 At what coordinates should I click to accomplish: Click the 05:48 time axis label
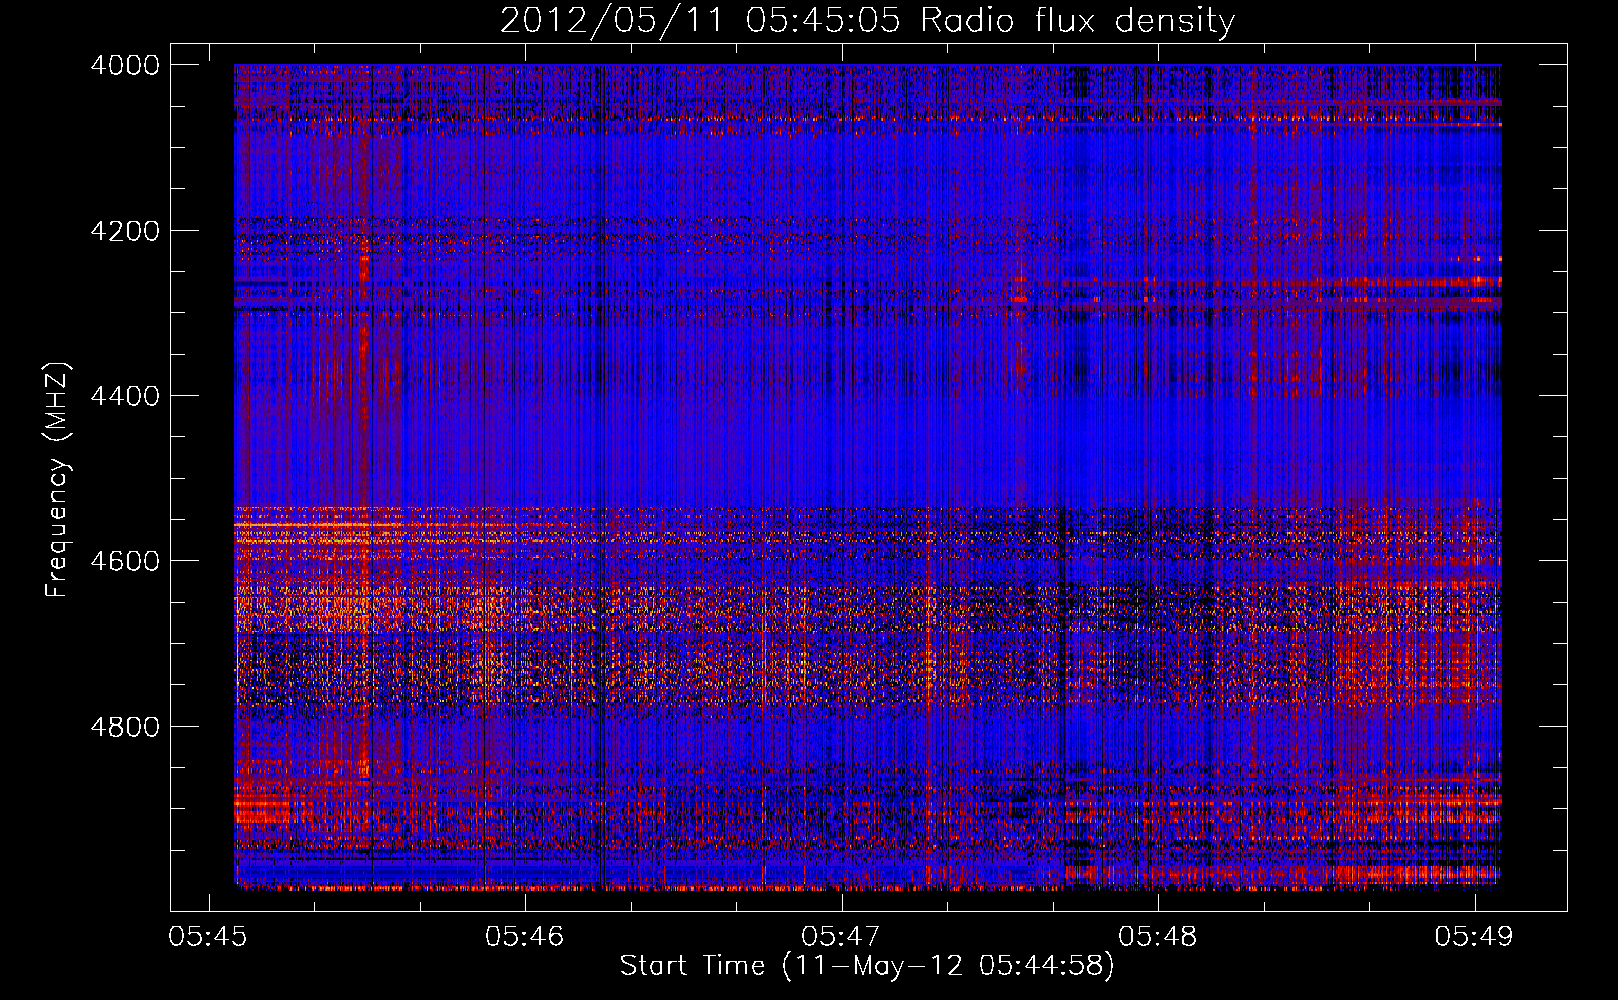pyautogui.click(x=1158, y=937)
